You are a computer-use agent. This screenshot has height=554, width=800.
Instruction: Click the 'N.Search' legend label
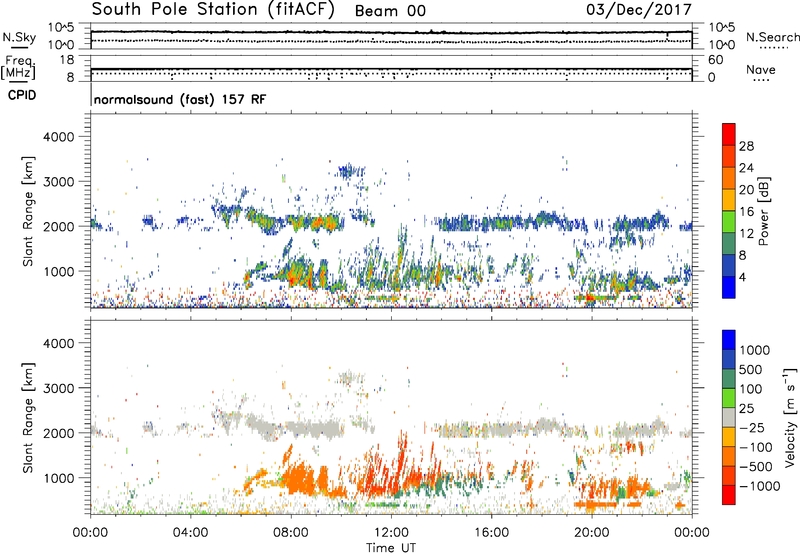click(772, 37)
